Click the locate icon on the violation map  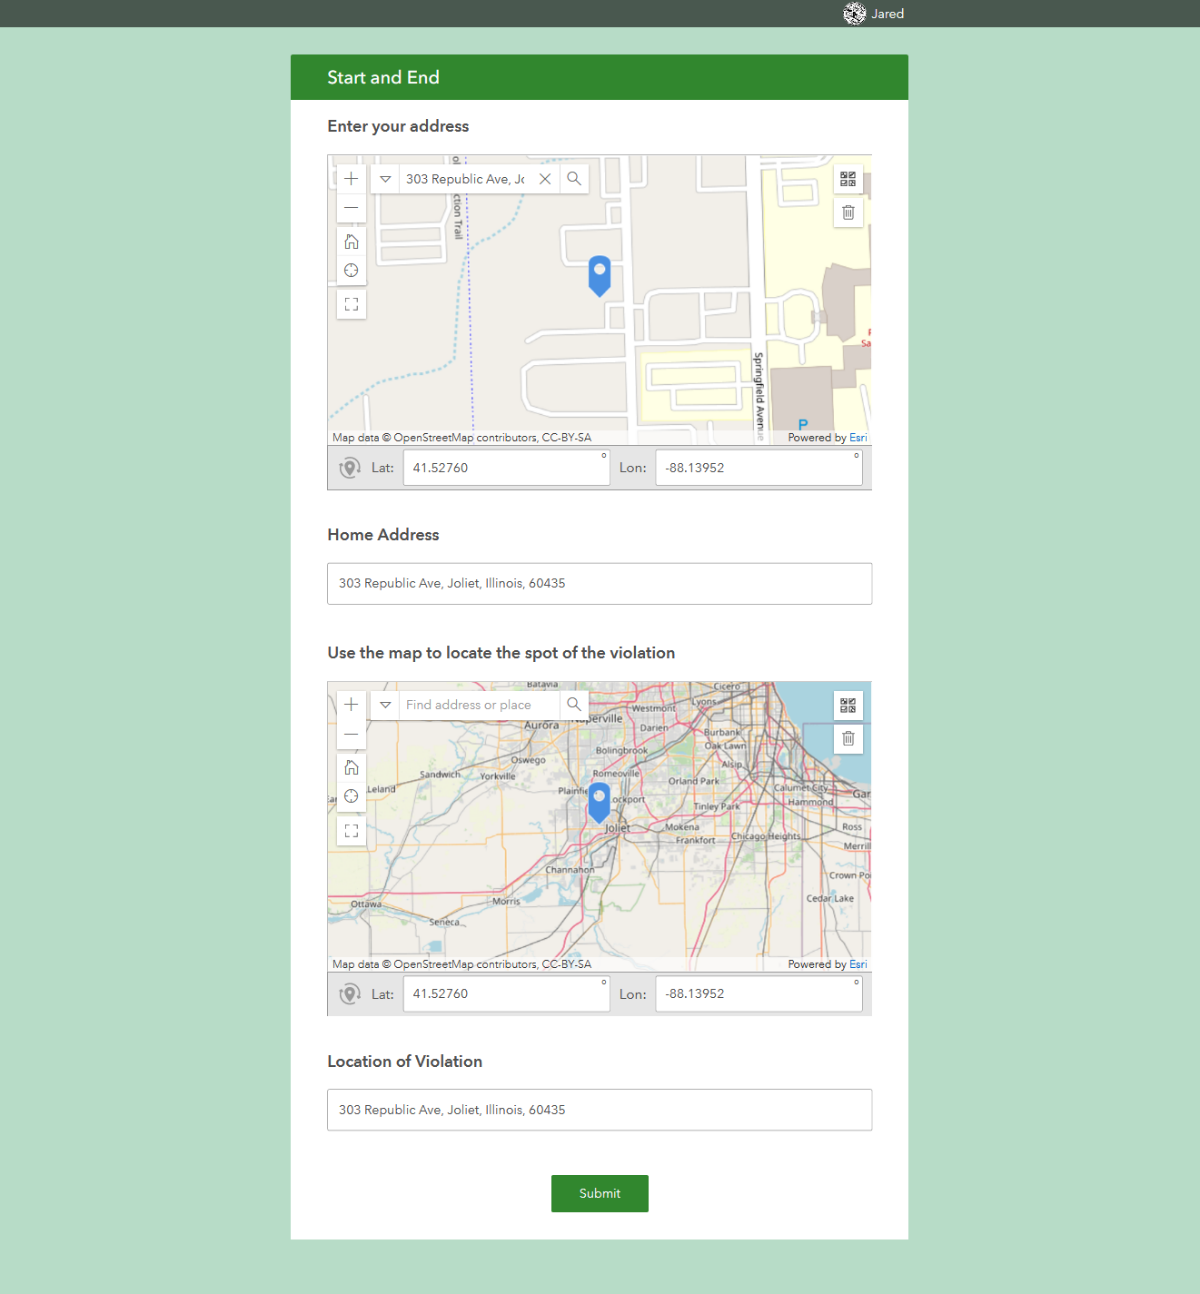[x=351, y=795]
